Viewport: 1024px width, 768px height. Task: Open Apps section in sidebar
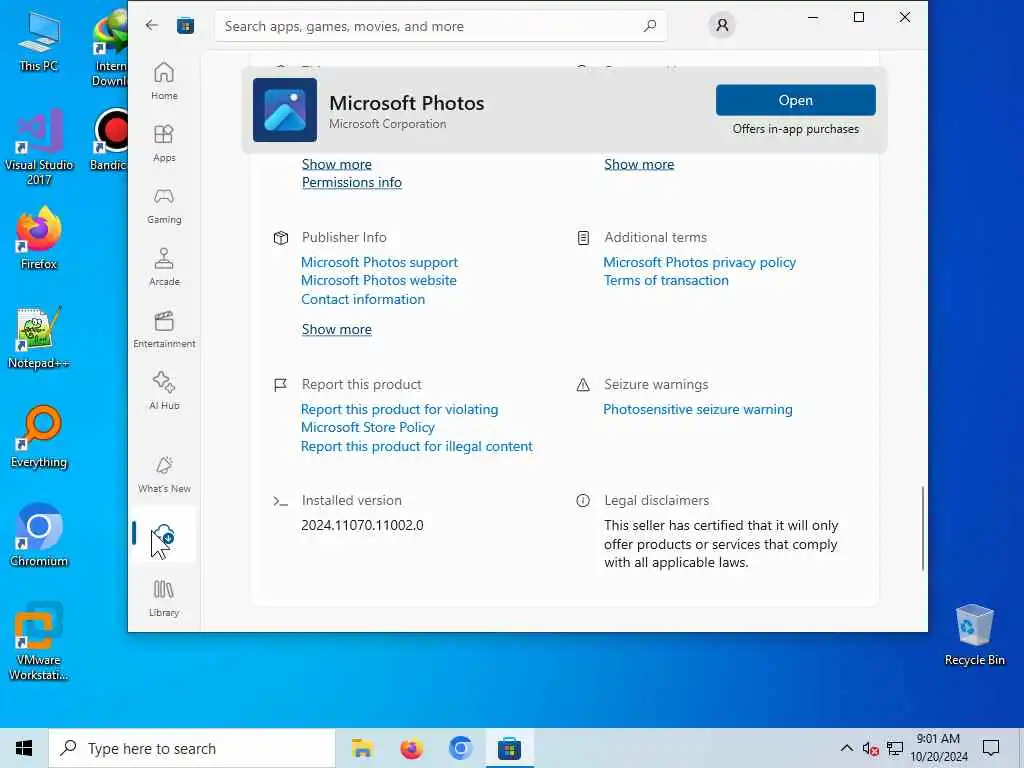point(164,143)
